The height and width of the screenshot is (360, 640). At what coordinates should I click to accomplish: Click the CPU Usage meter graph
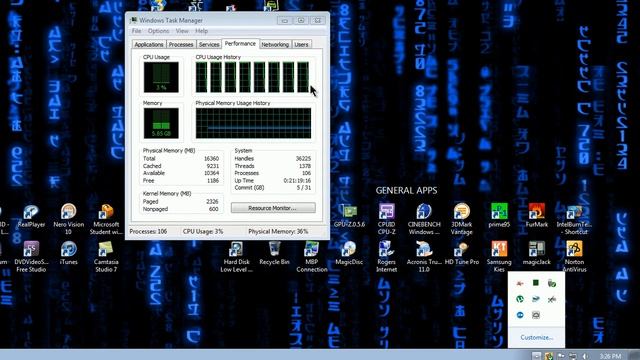(161, 77)
